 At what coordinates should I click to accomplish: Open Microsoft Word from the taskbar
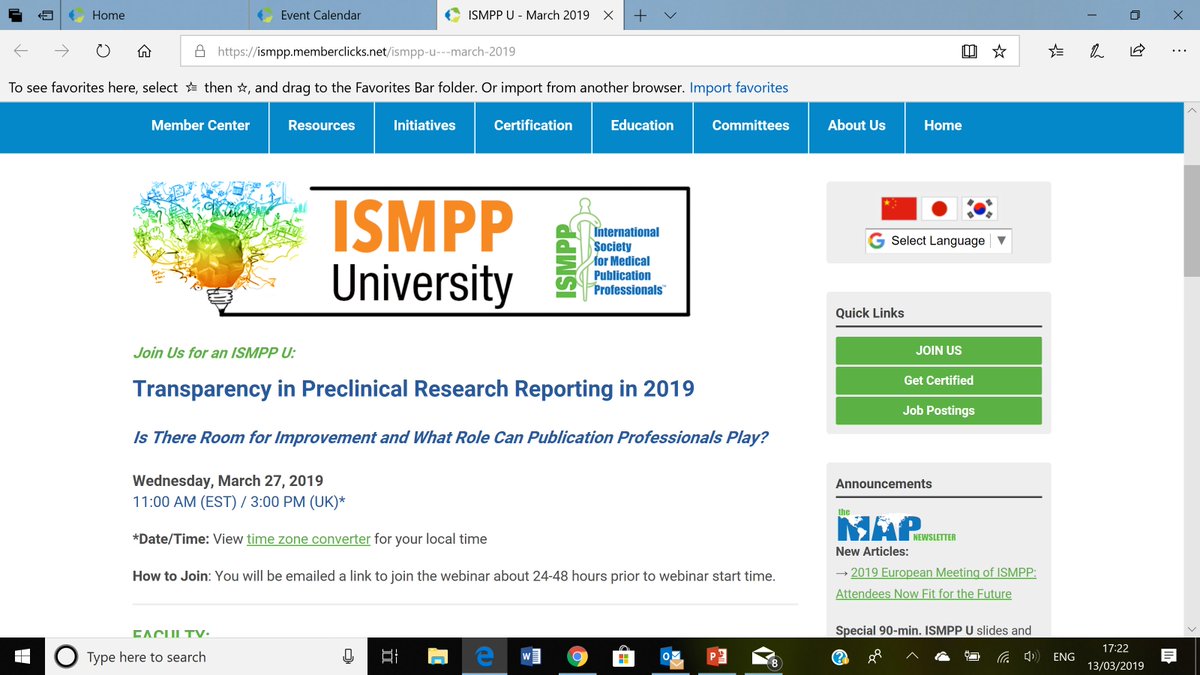point(531,657)
